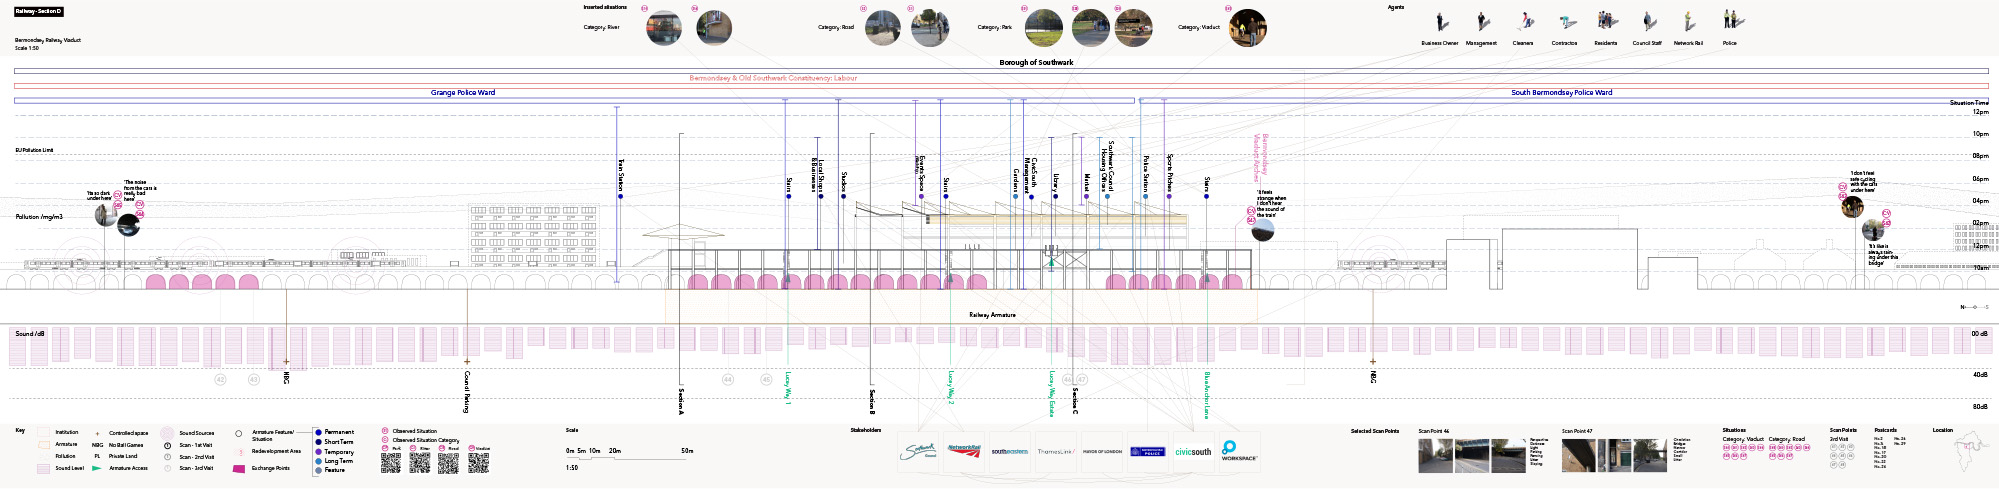Click the Temporary purple legend dot
This screenshot has width=1999, height=489.
[x=318, y=451]
